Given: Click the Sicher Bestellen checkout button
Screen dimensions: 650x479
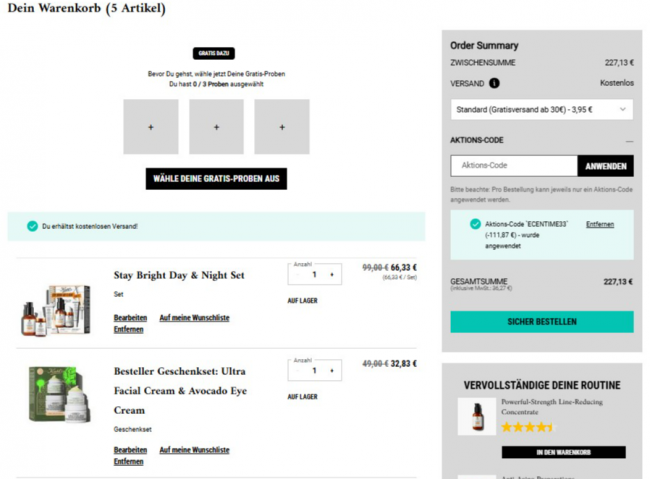Looking at the screenshot, I should click(x=541, y=322).
